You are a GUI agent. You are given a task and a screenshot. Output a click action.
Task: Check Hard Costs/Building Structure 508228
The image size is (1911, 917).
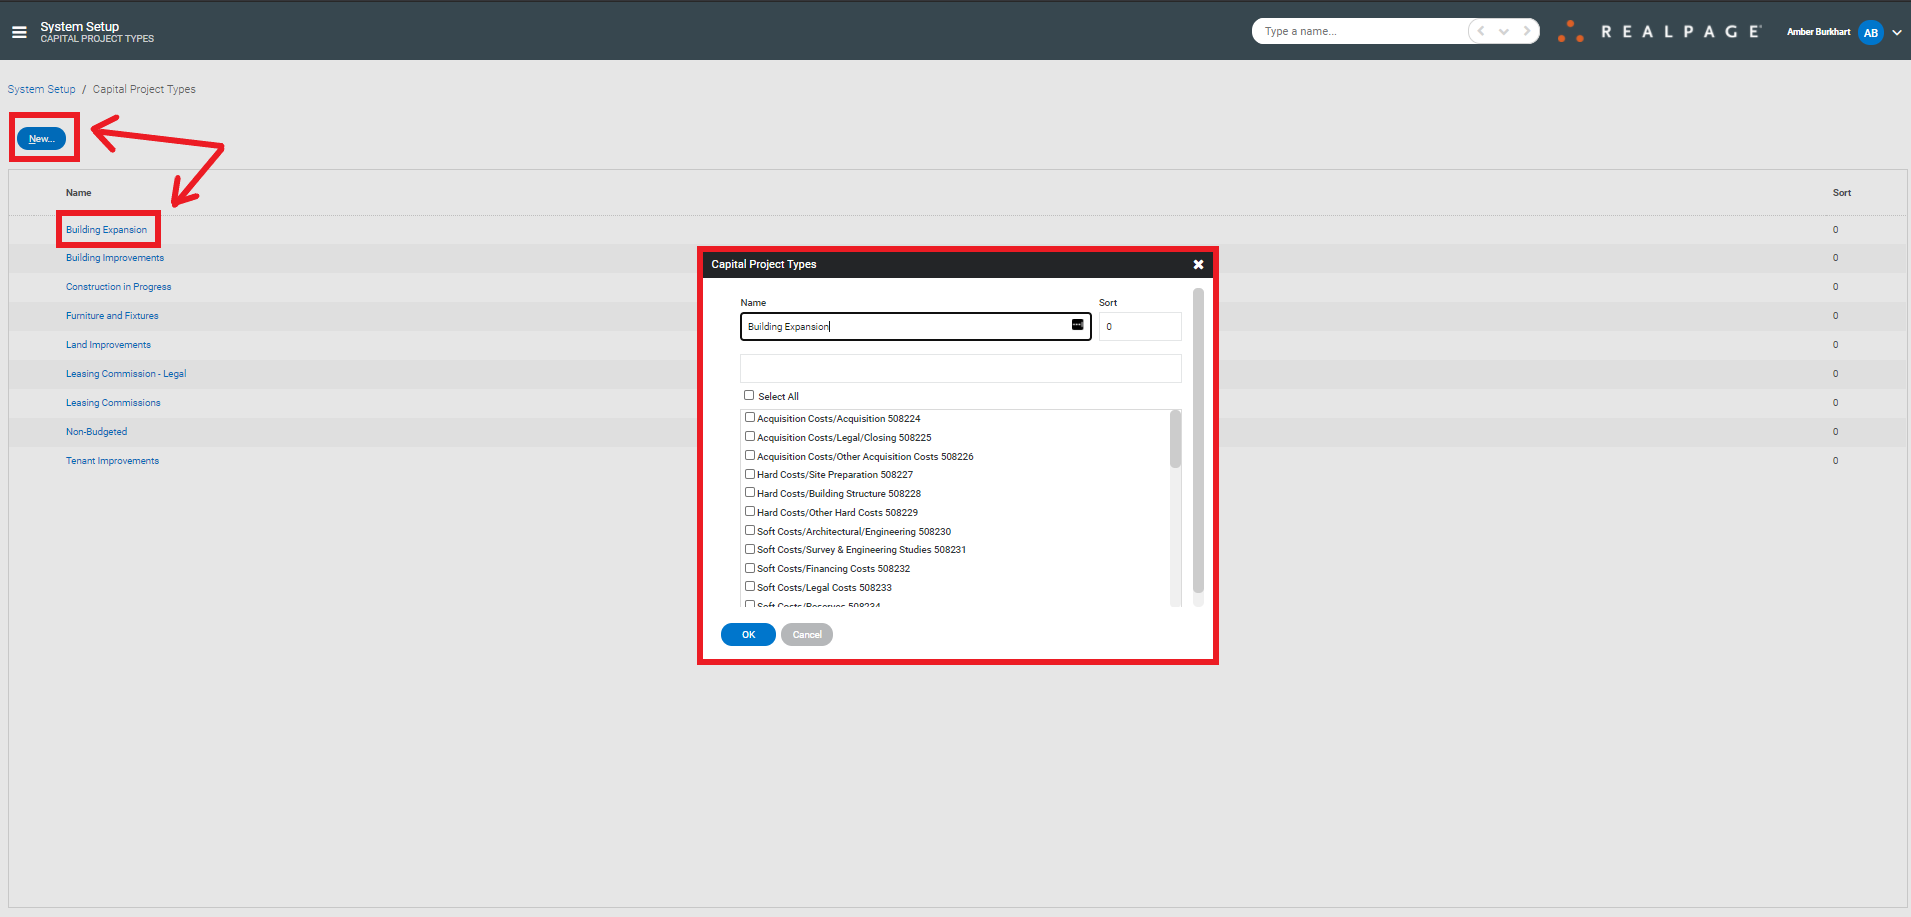point(750,492)
